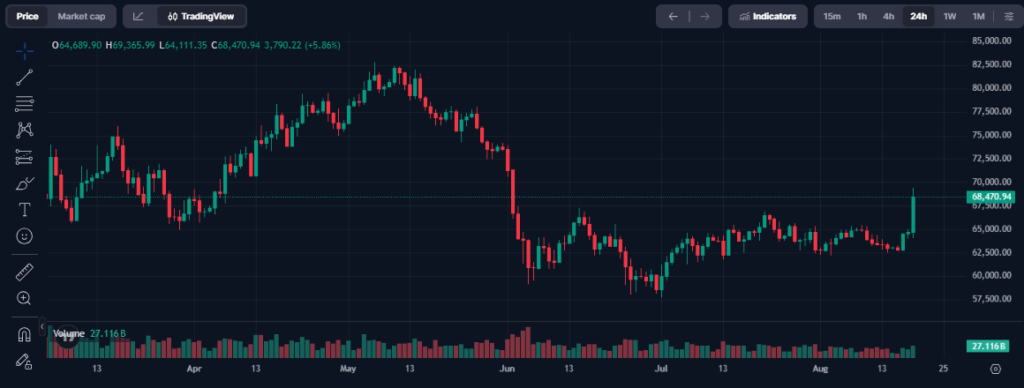Pick the text annotation tool
This screenshot has height=388, width=1024.
click(24, 210)
